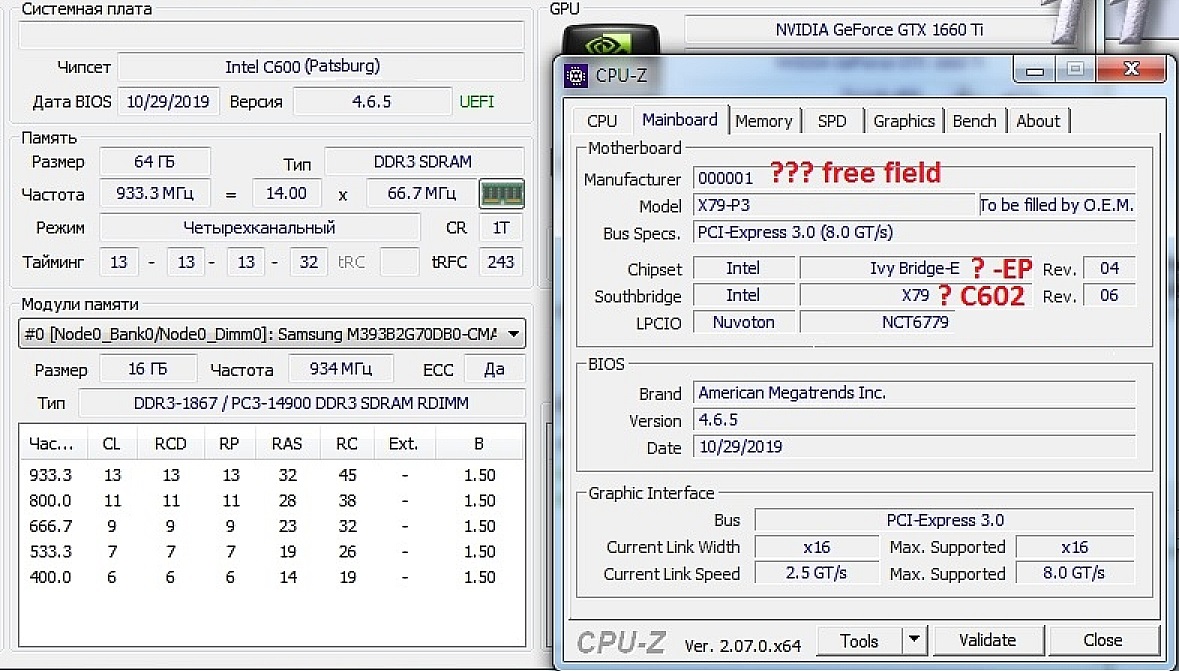The width and height of the screenshot is (1179, 671).
Task: Click Max. Supported link speed 8.0 GT/s
Action: (1074, 574)
